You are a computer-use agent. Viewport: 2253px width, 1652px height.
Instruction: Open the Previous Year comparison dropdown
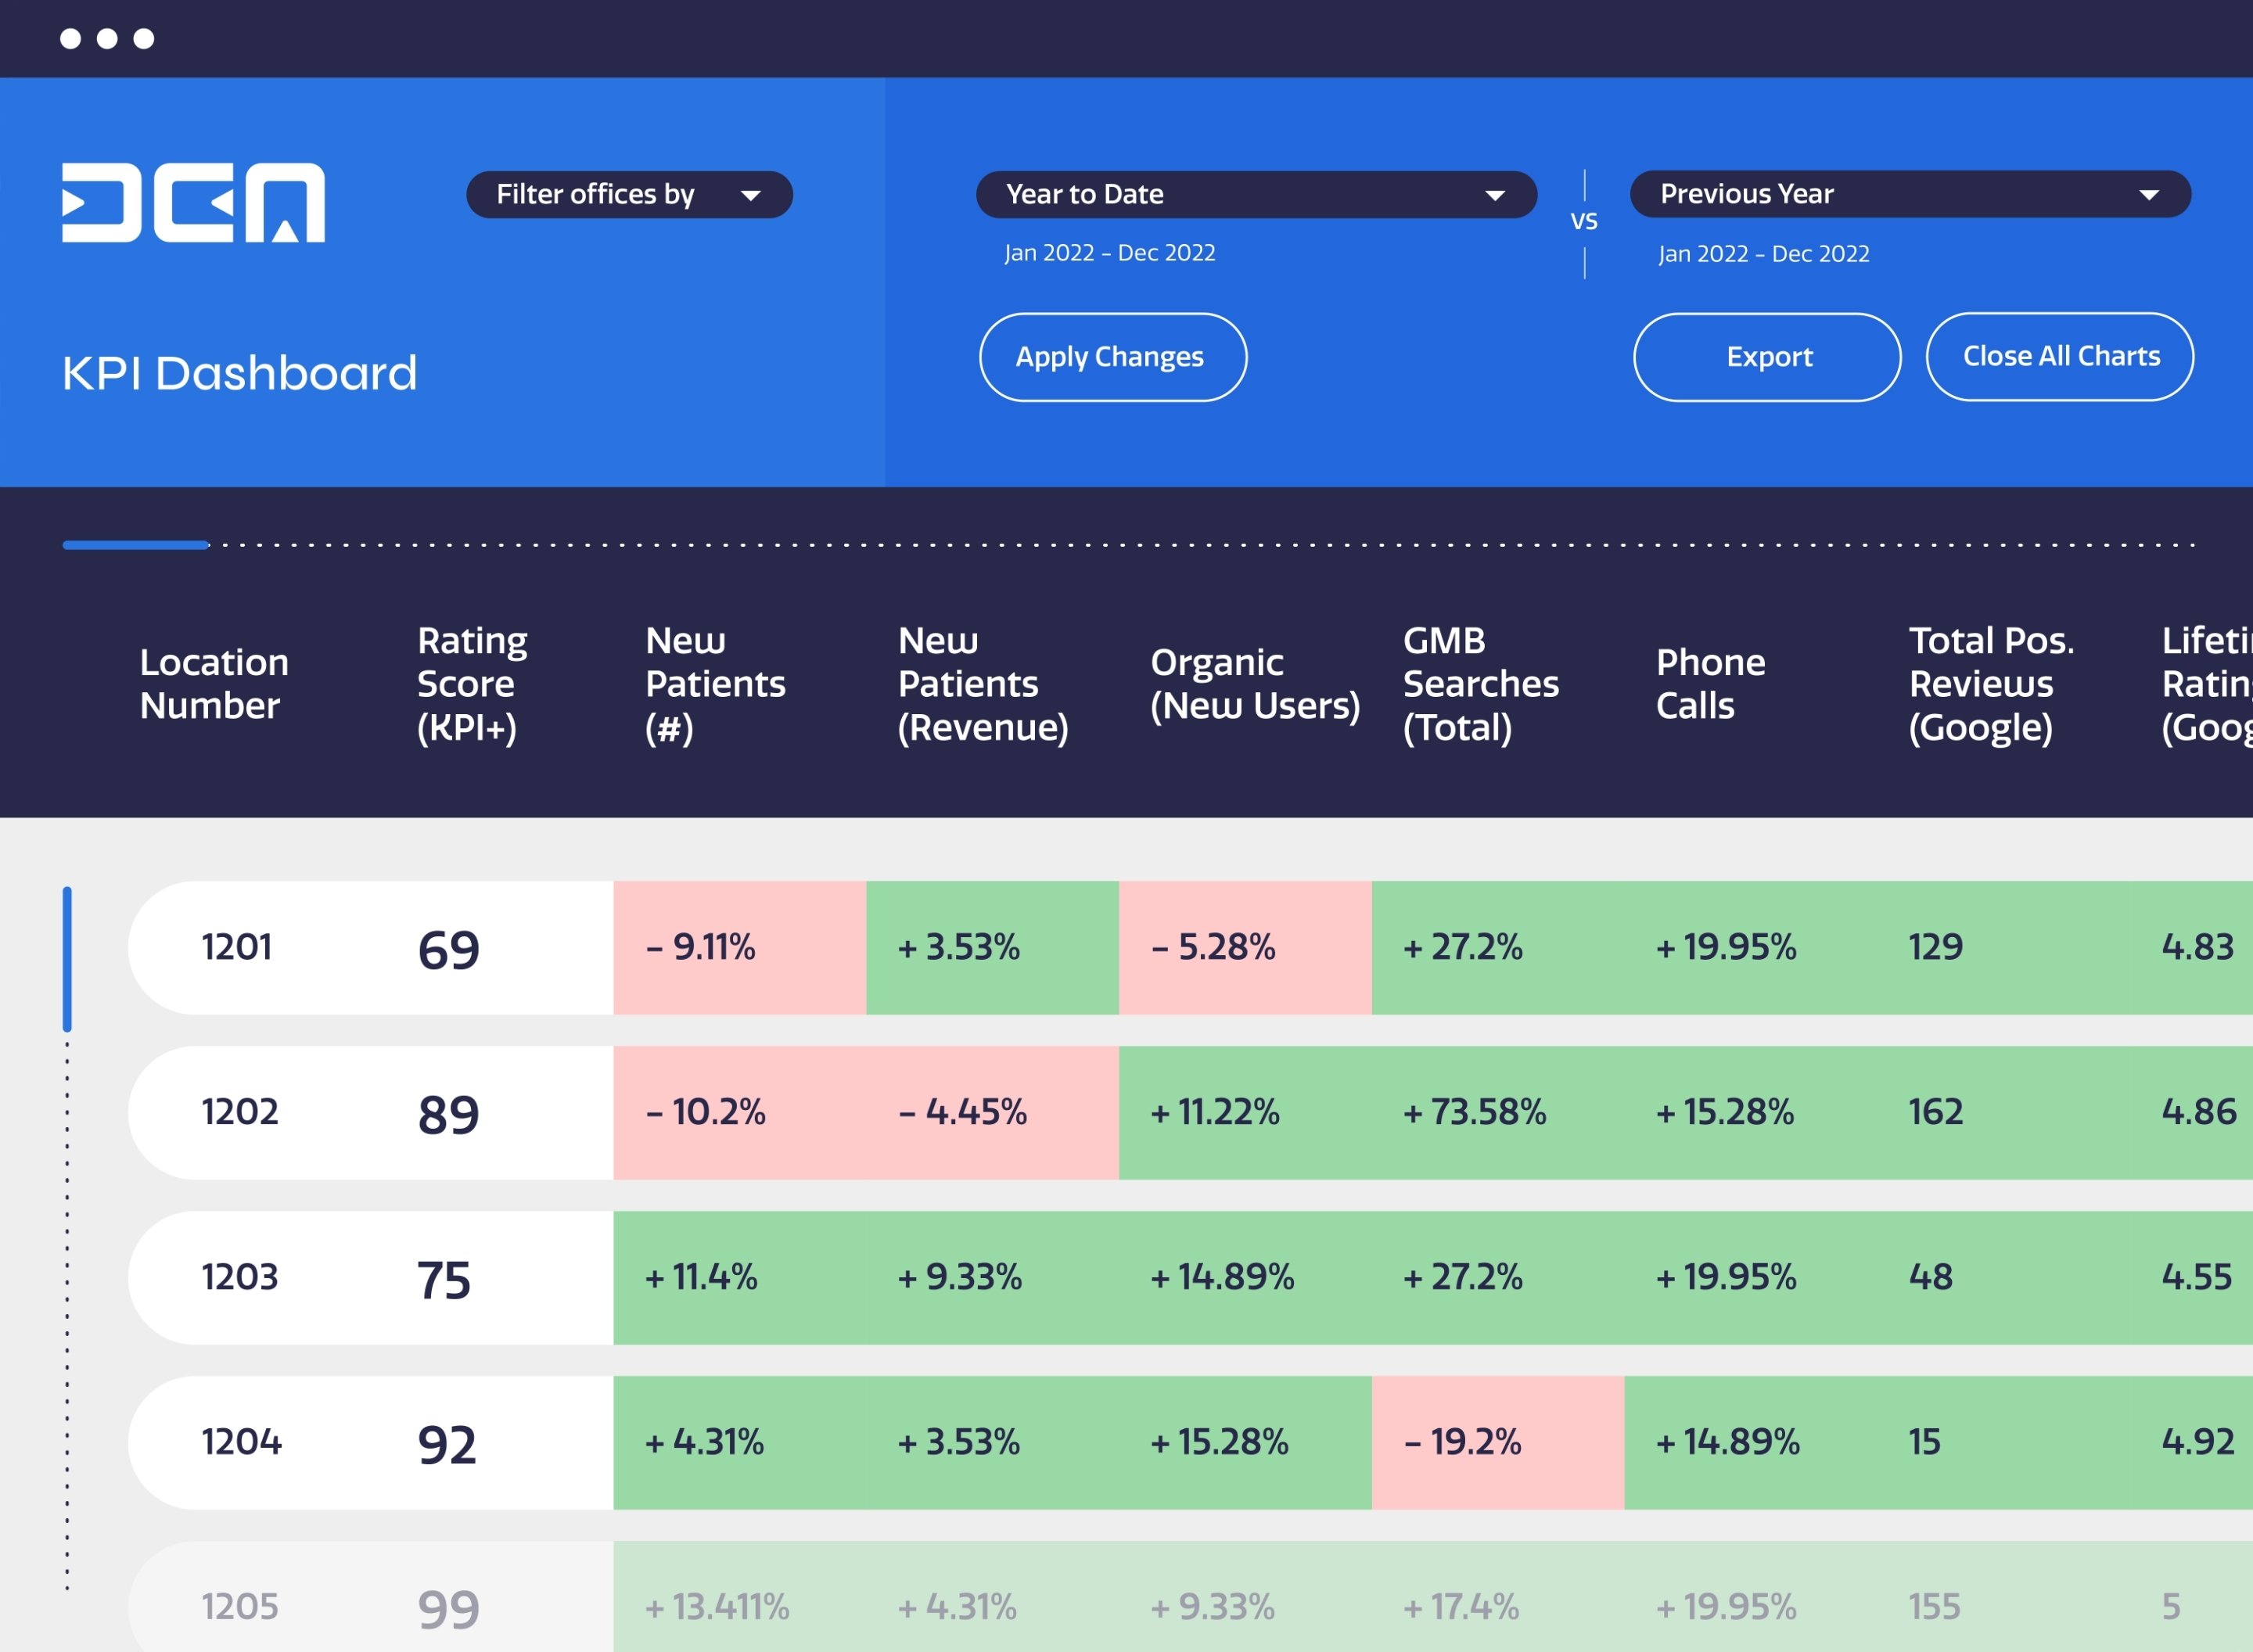[1909, 194]
